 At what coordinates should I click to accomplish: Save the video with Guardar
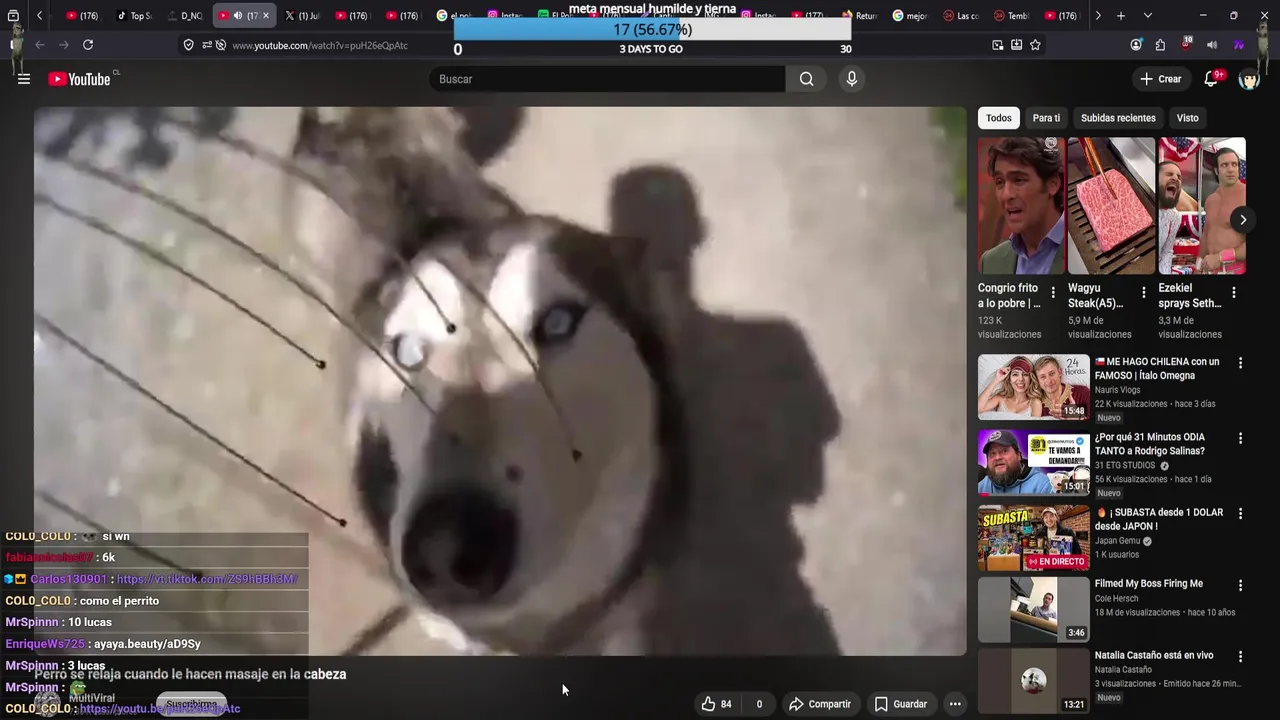[900, 704]
